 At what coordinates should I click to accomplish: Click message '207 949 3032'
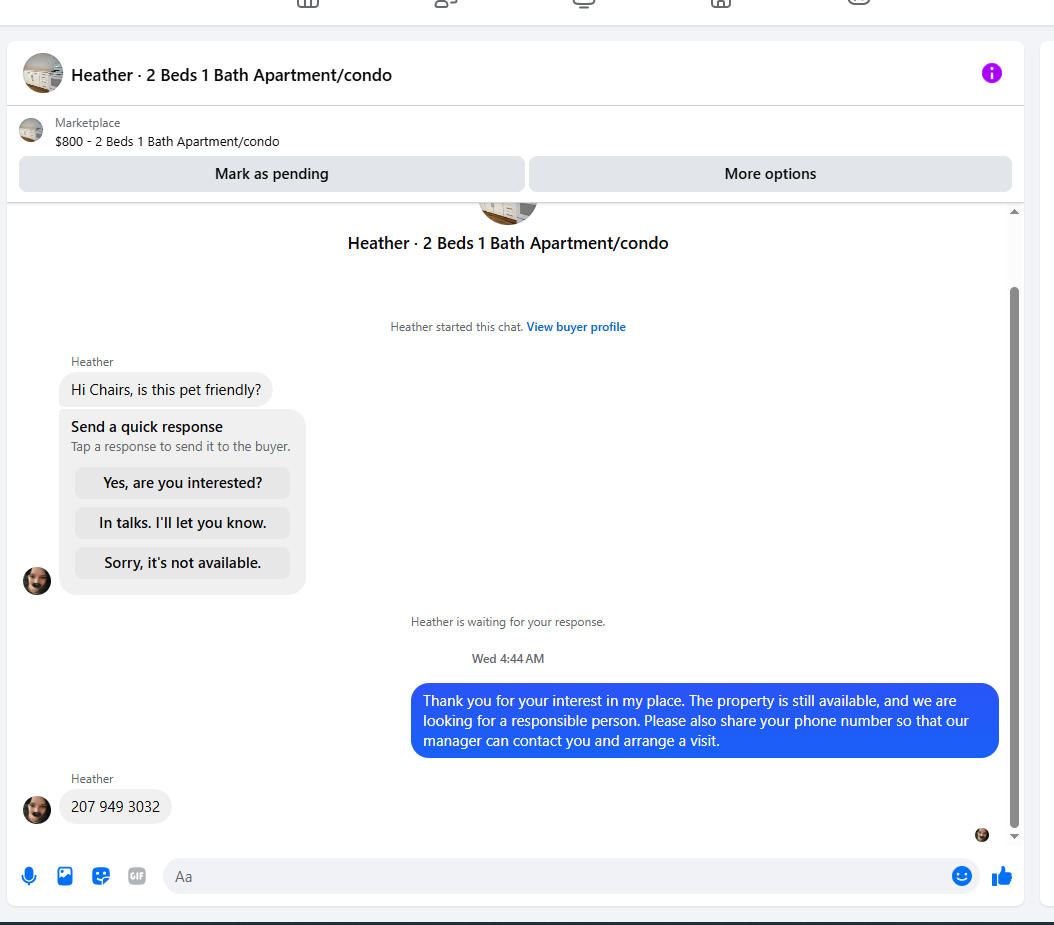coord(116,807)
